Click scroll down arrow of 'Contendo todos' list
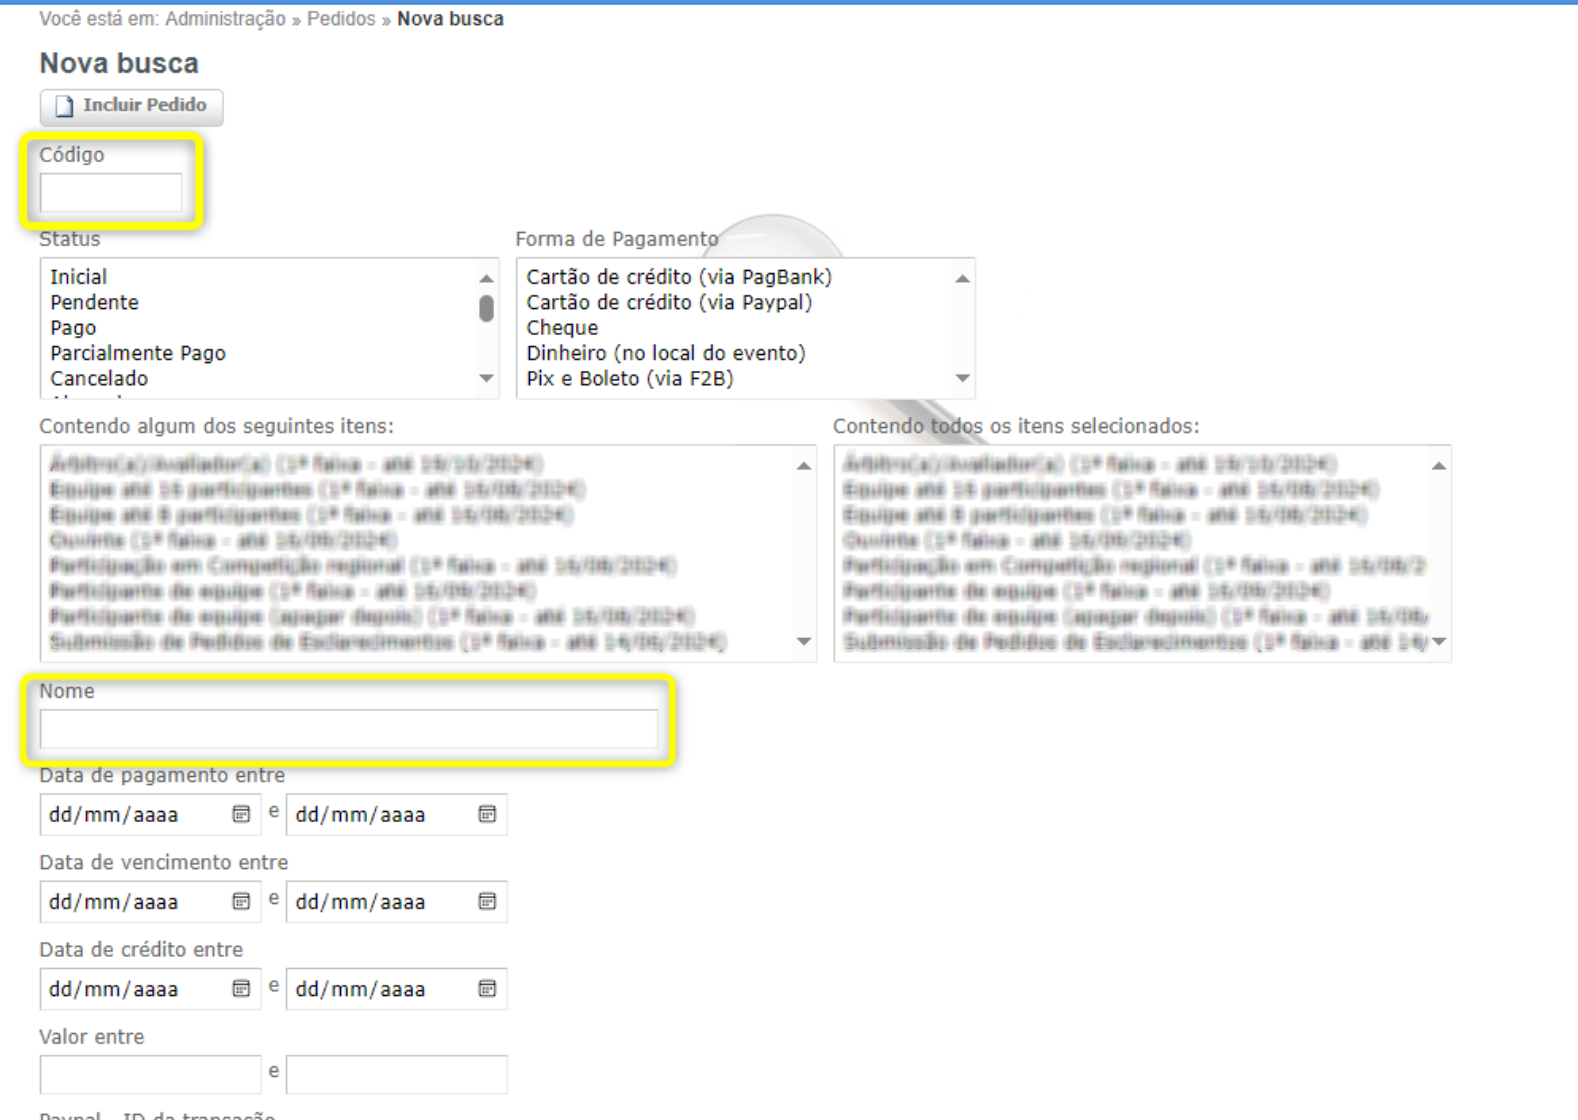Viewport: 1578px width, 1120px height. (1439, 641)
